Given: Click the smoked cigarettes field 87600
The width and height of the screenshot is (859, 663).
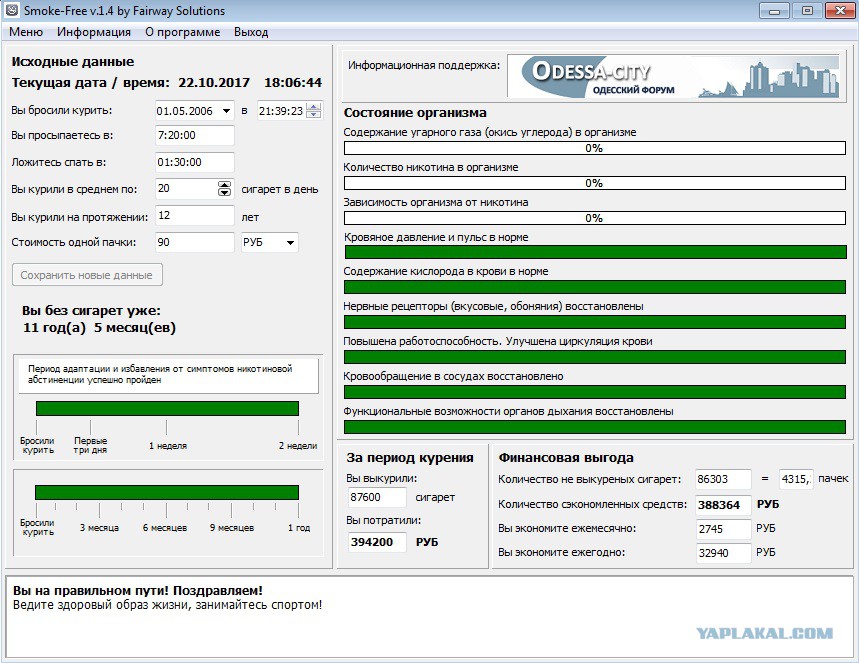Looking at the screenshot, I should 377,498.
